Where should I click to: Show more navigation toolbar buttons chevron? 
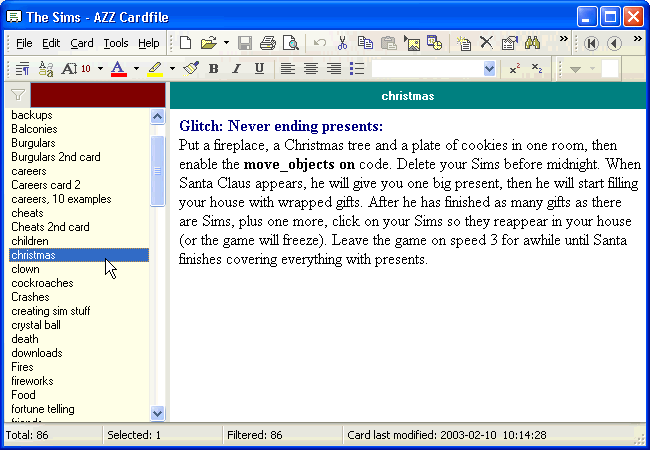pos(638,39)
